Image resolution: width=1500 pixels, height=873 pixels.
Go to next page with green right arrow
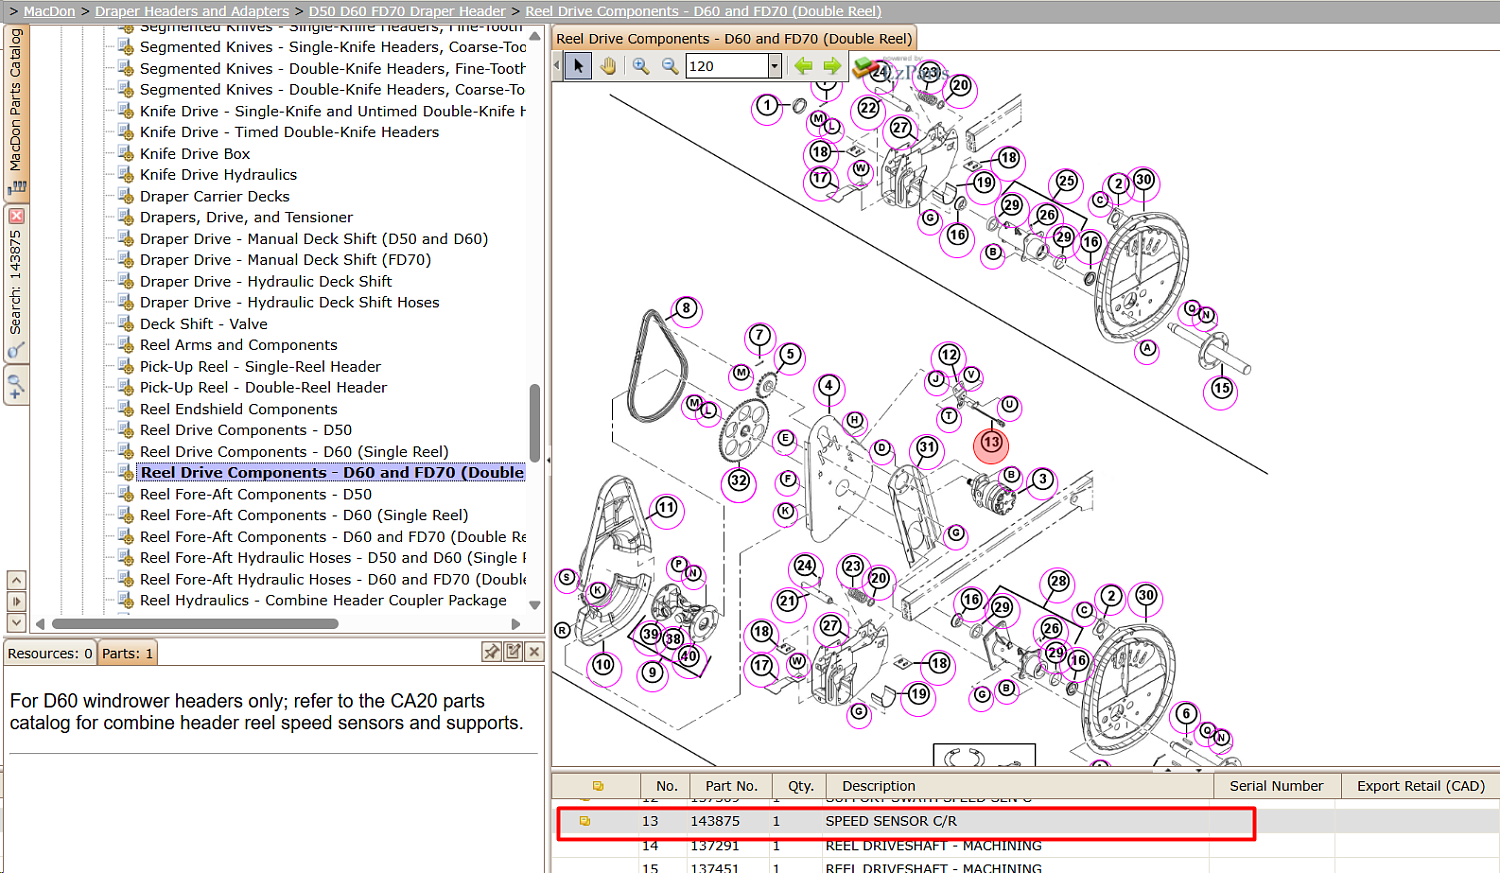(x=832, y=66)
